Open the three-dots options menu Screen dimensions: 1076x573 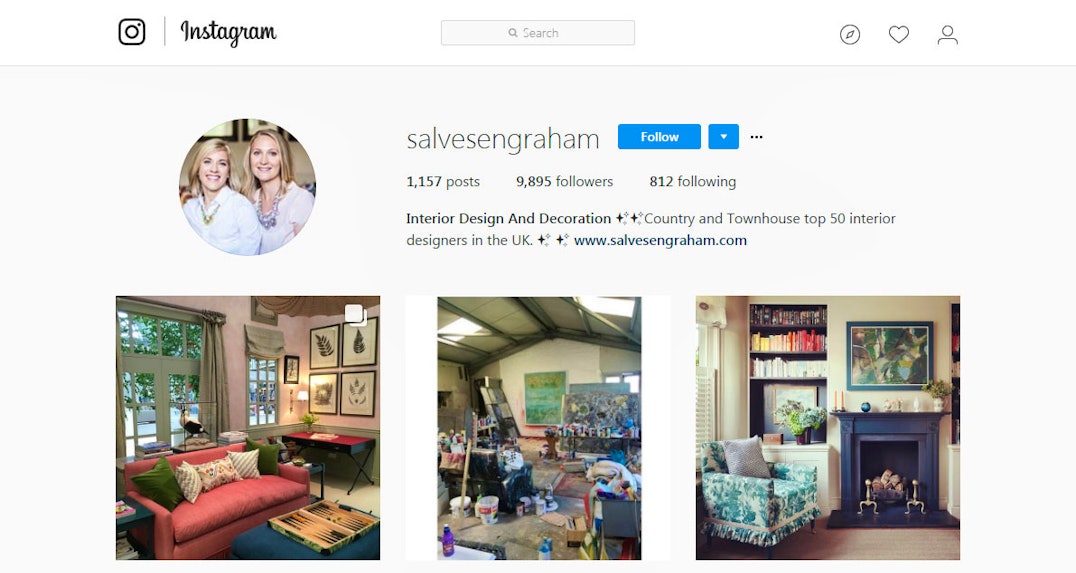756,137
